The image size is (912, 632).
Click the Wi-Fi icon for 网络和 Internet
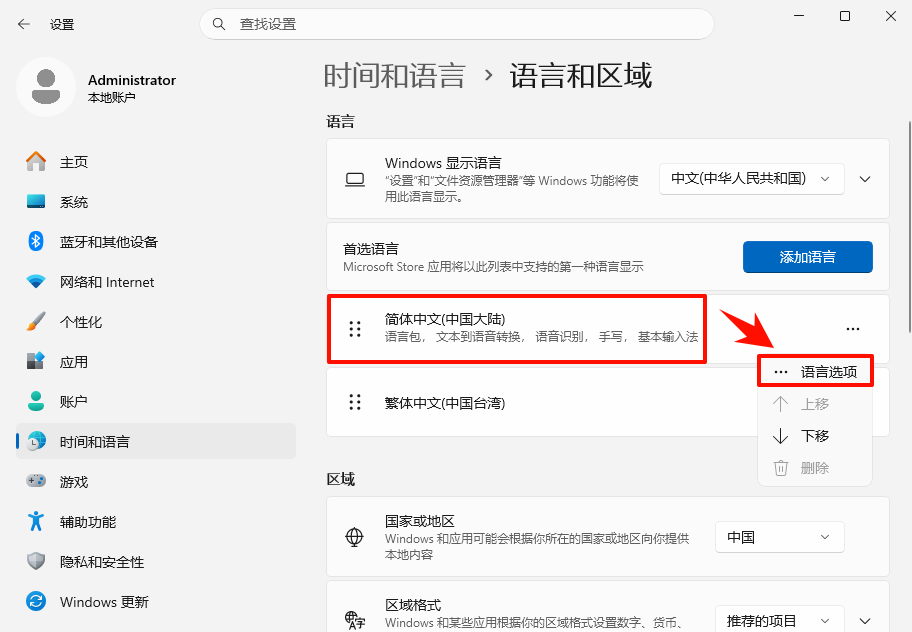click(36, 281)
